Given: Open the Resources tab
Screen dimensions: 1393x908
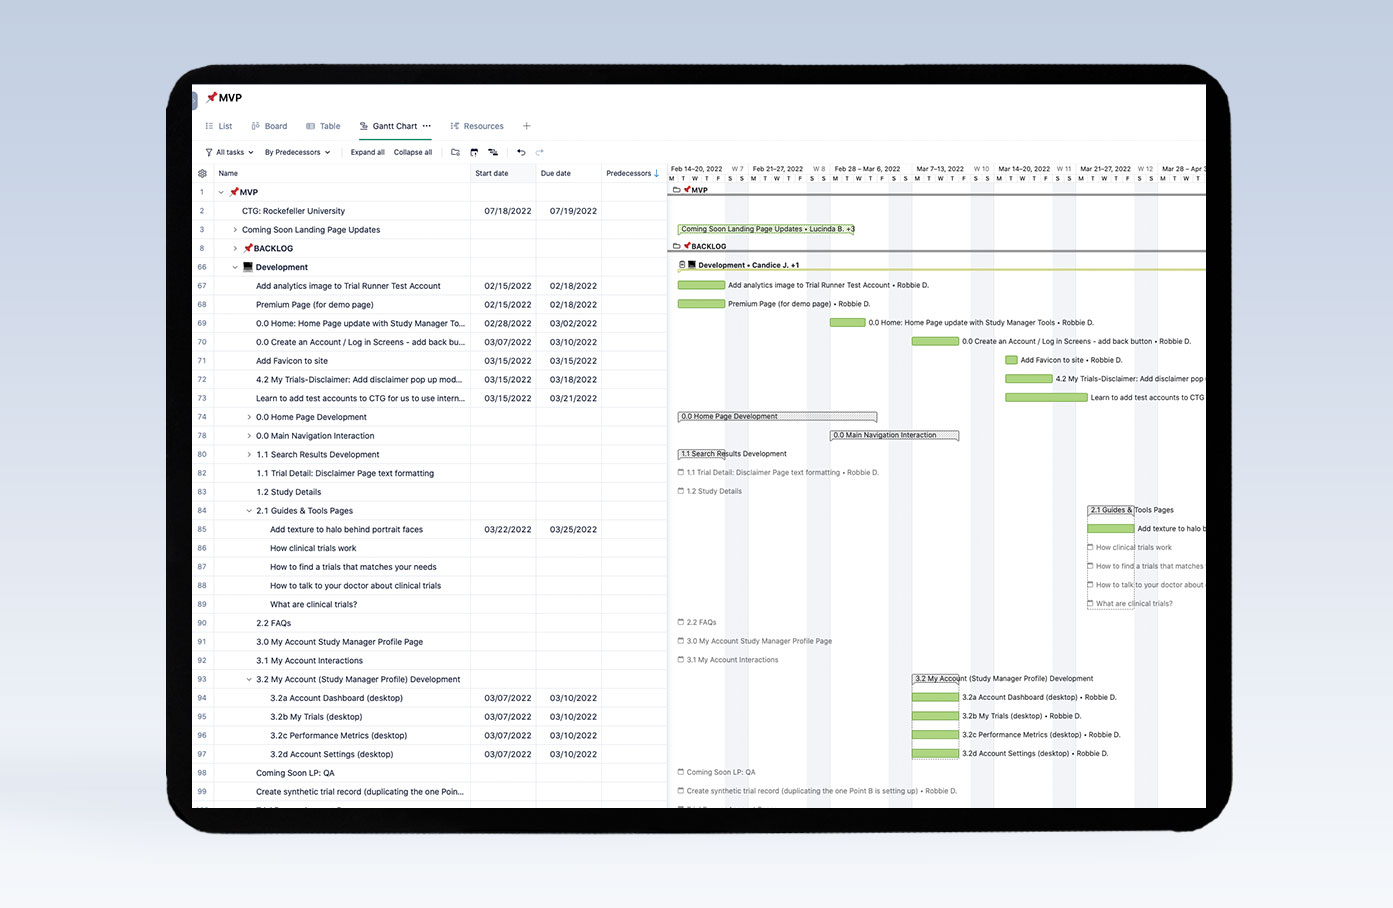Looking at the screenshot, I should [477, 126].
